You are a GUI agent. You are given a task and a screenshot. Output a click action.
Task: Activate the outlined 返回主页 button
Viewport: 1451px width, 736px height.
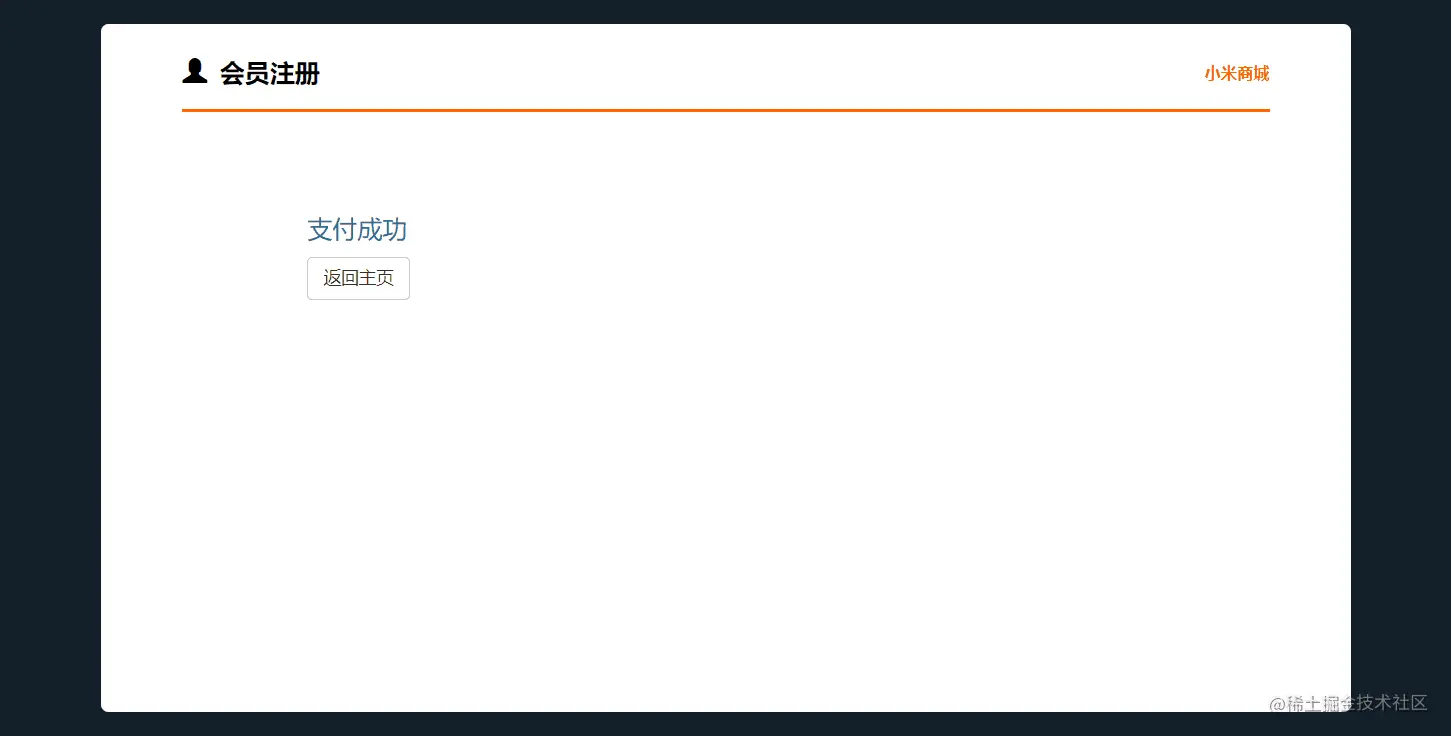pyautogui.click(x=358, y=278)
